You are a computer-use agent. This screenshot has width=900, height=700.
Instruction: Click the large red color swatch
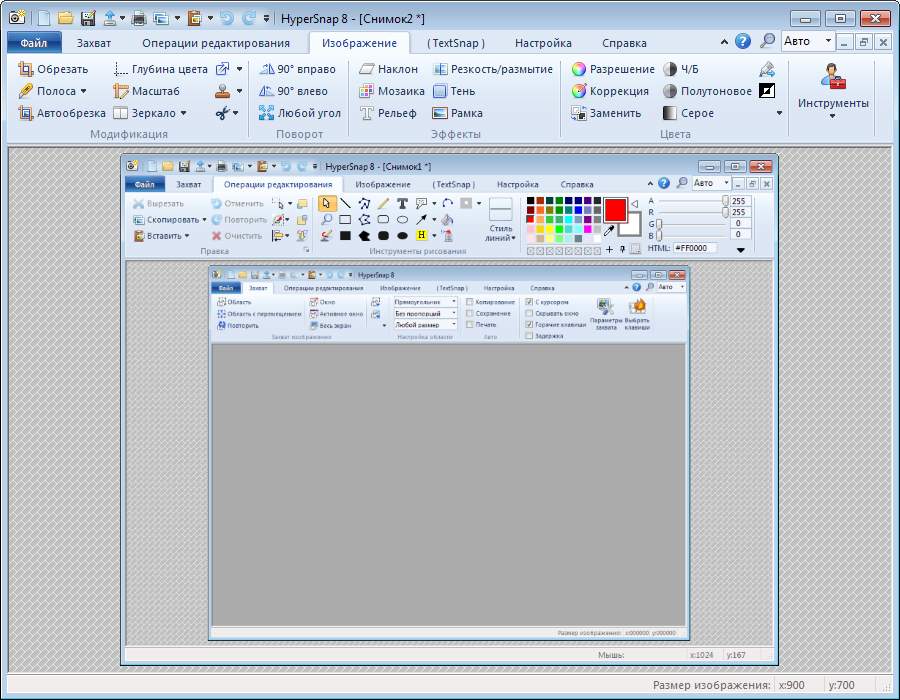615,209
